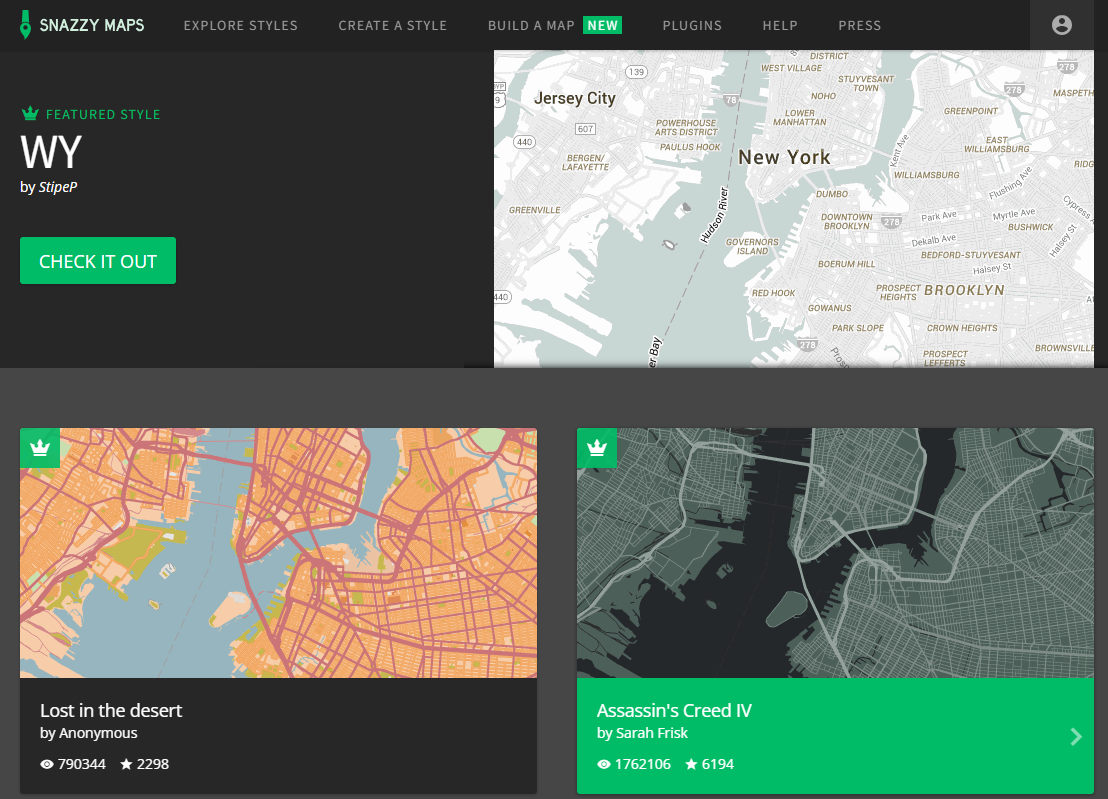Open the Assassin's Creed IV map thumbnail
The height and width of the screenshot is (799, 1108).
click(x=835, y=553)
